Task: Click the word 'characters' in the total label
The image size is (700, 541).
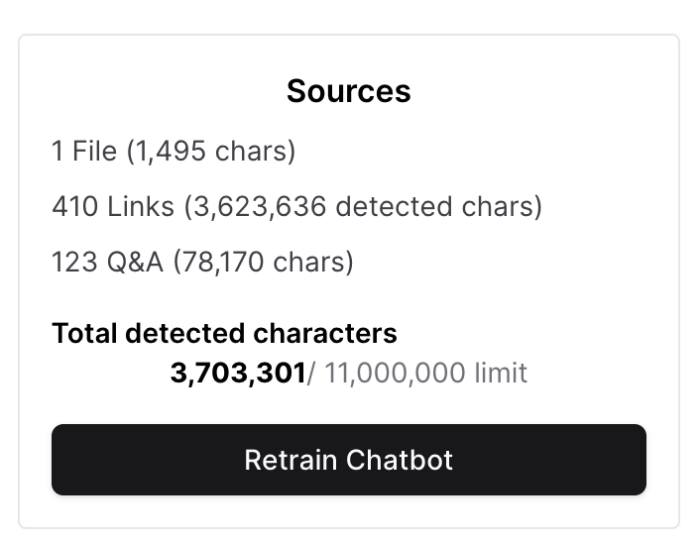Action: pyautogui.click(x=325, y=333)
